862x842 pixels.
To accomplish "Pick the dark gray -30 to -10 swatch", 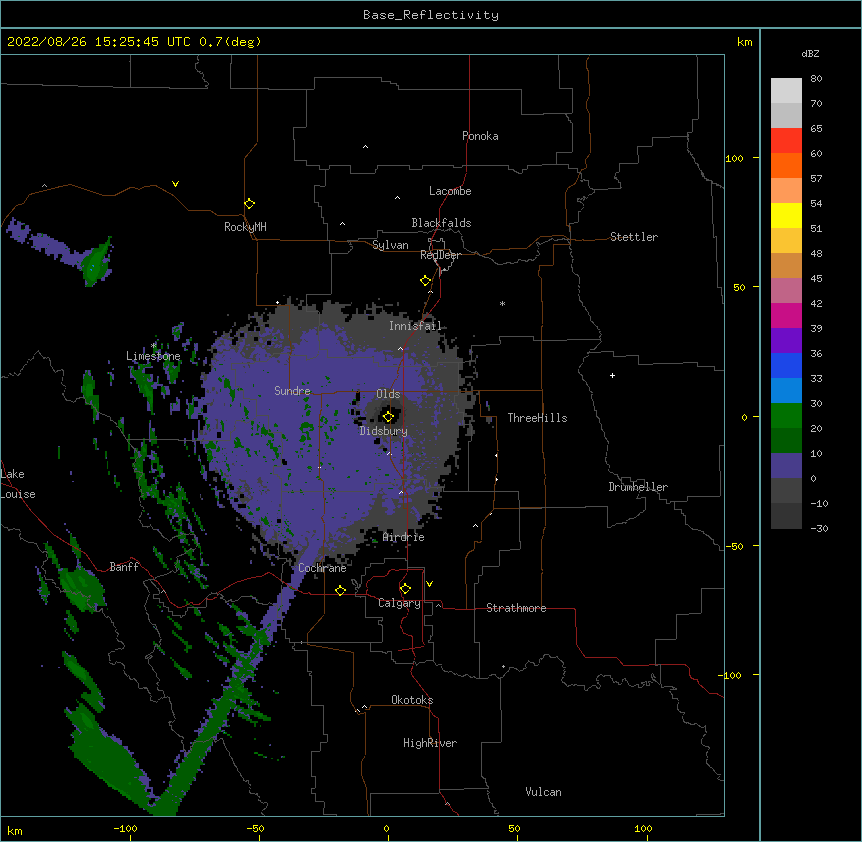I will point(786,516).
